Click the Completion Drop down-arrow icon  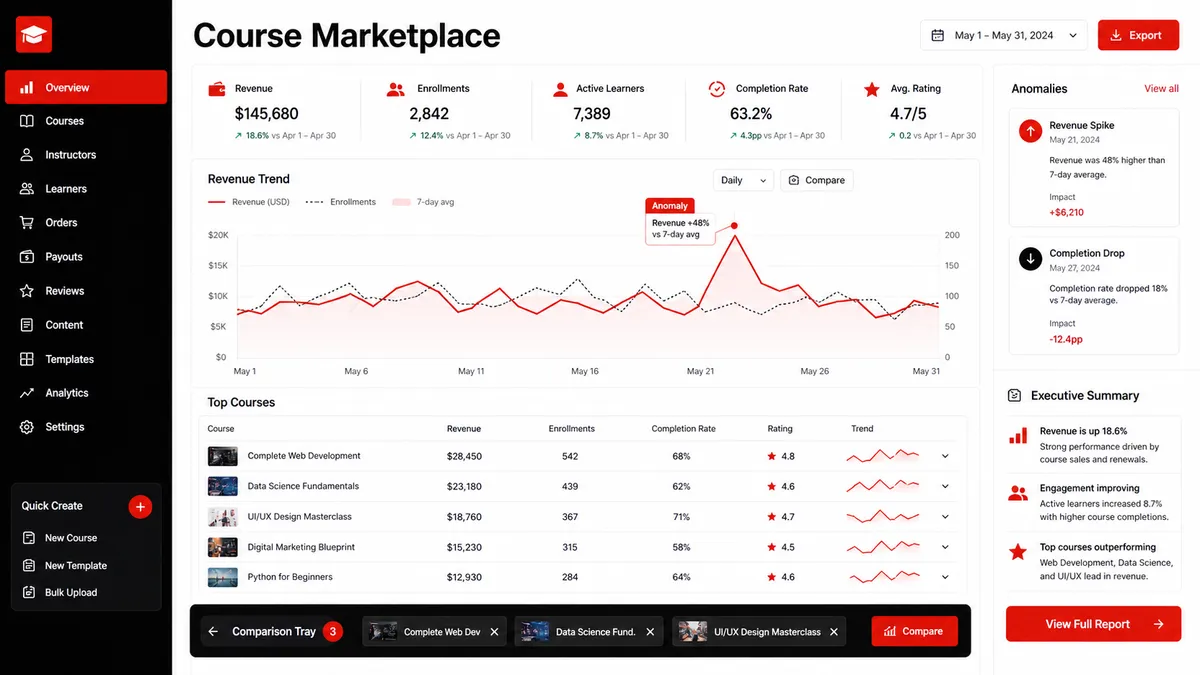1030,259
